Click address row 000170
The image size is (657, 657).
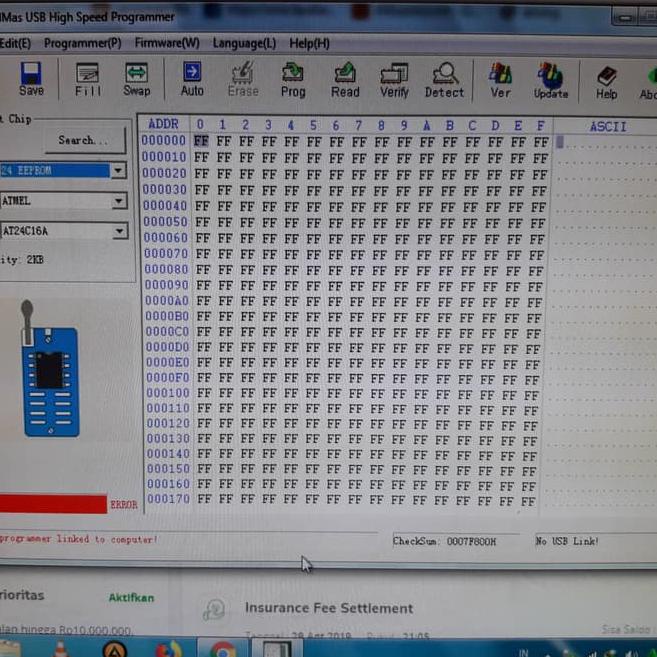(169, 499)
